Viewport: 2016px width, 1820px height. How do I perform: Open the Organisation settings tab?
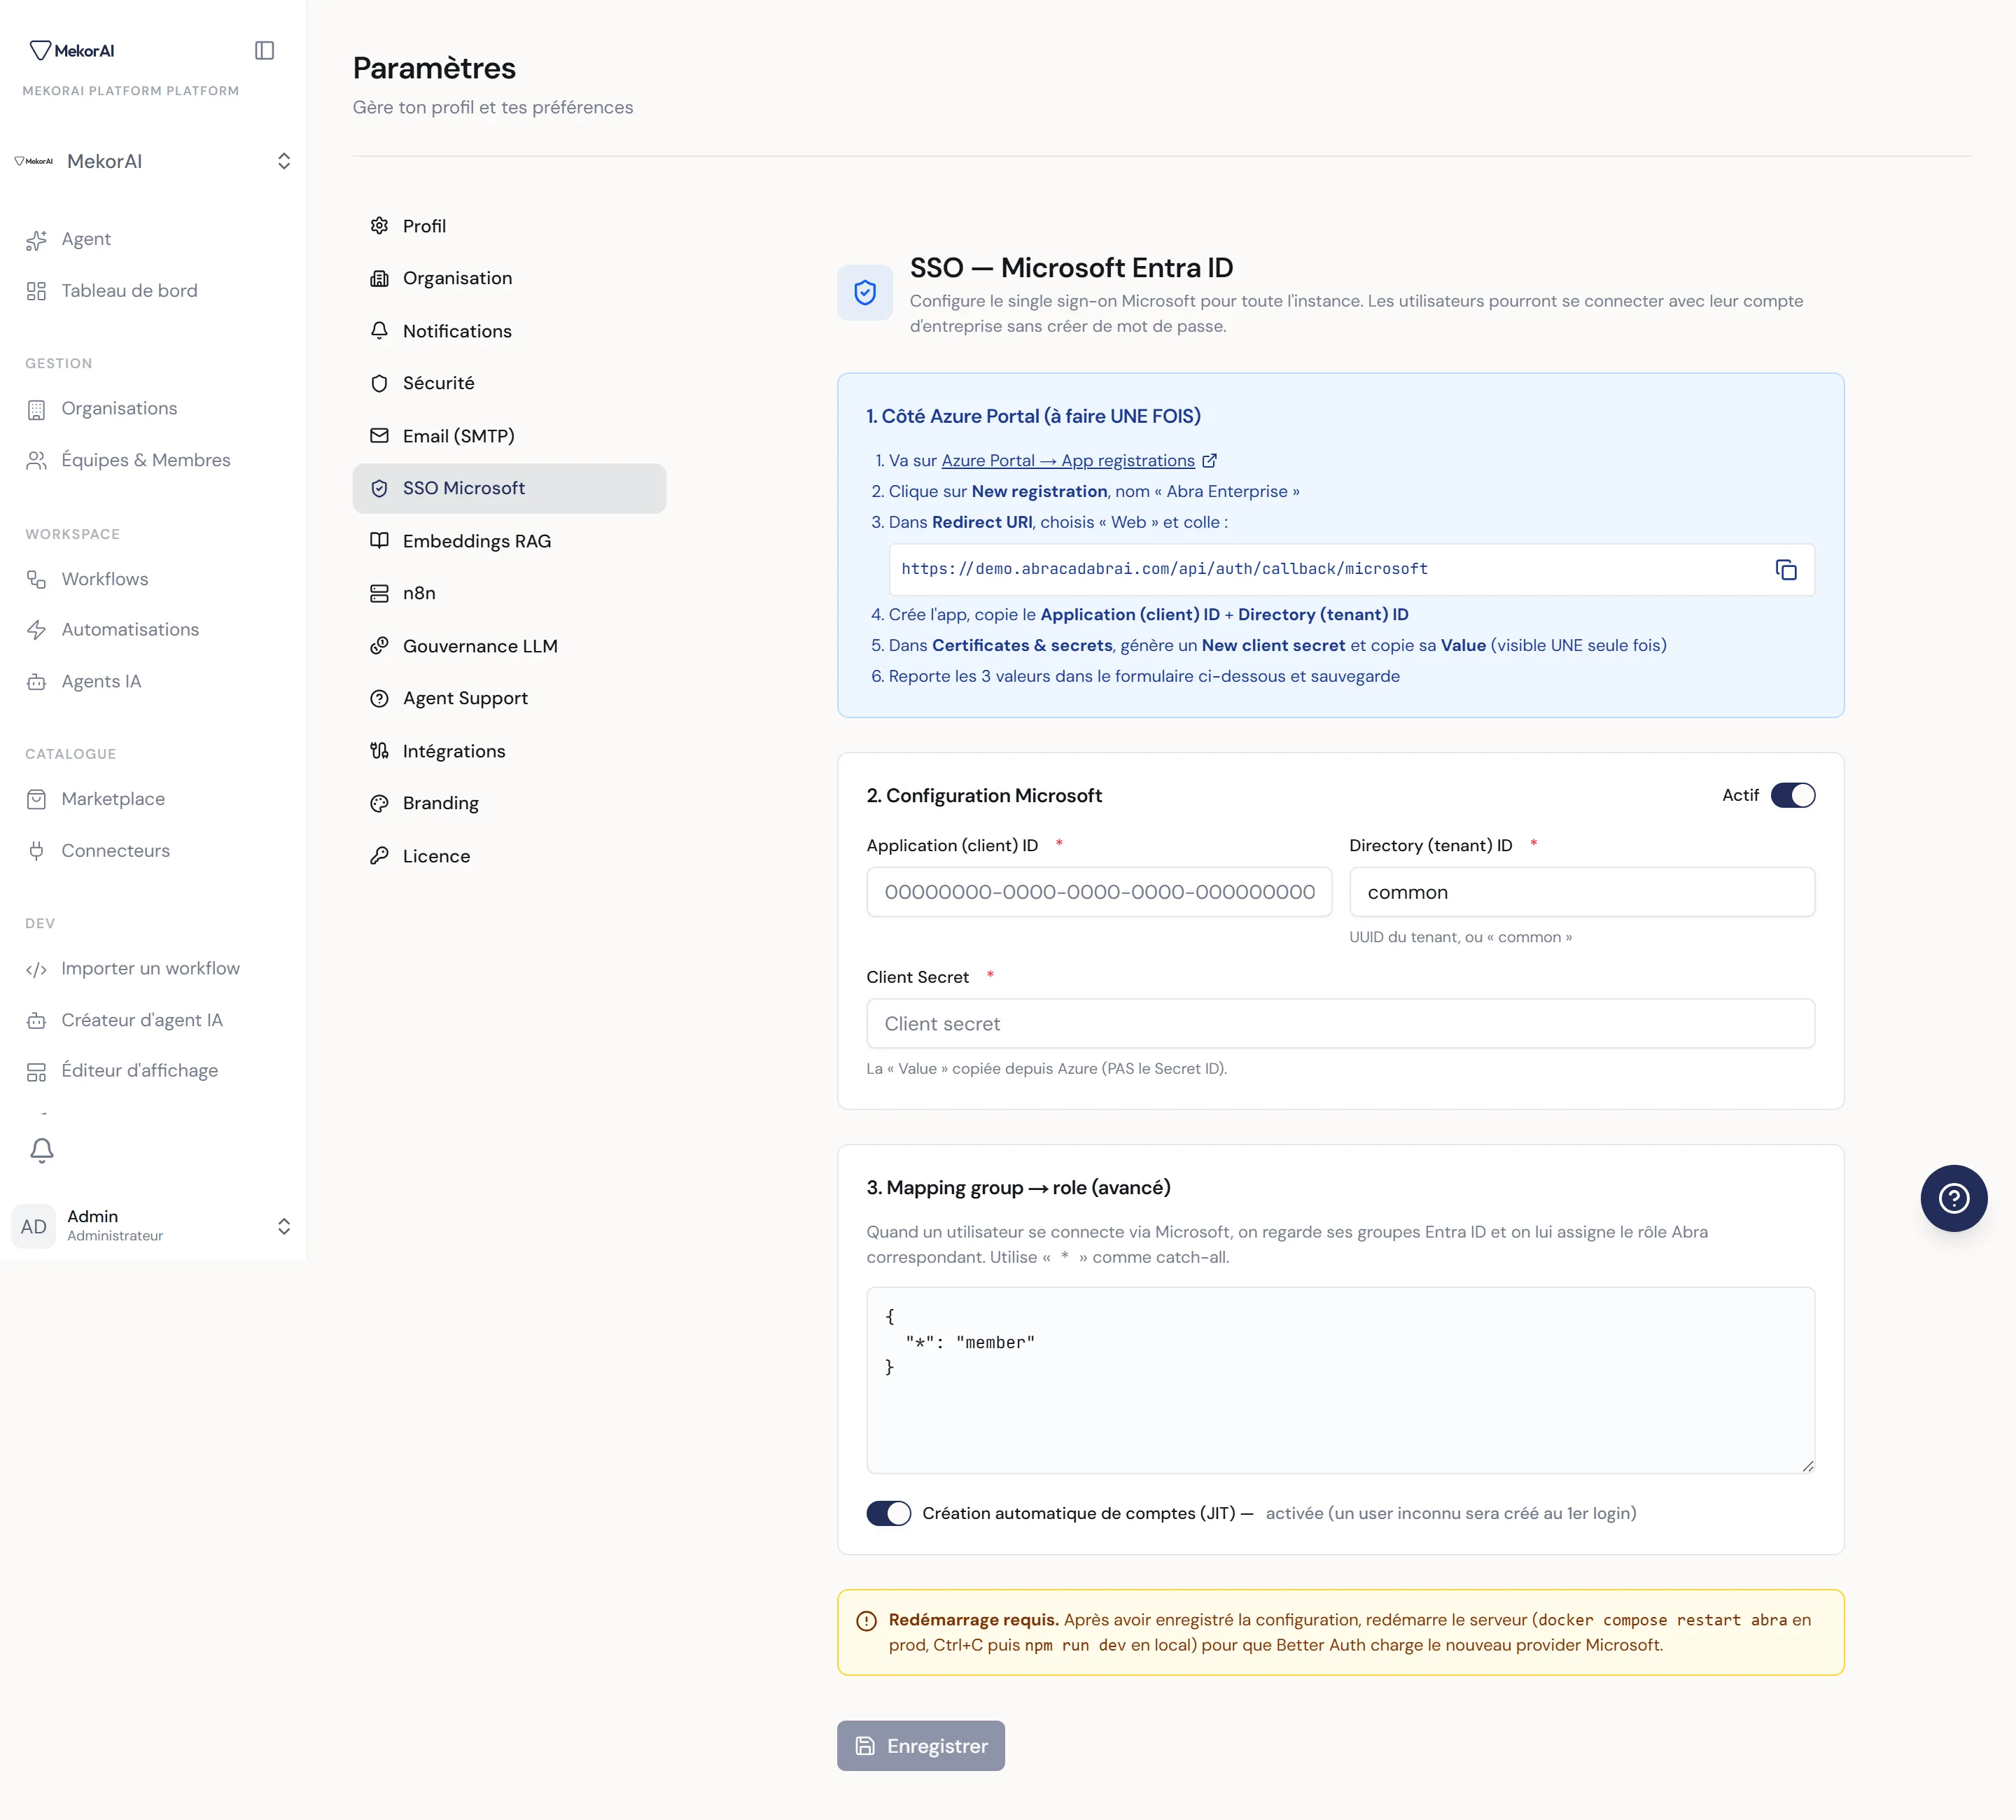(509, 278)
